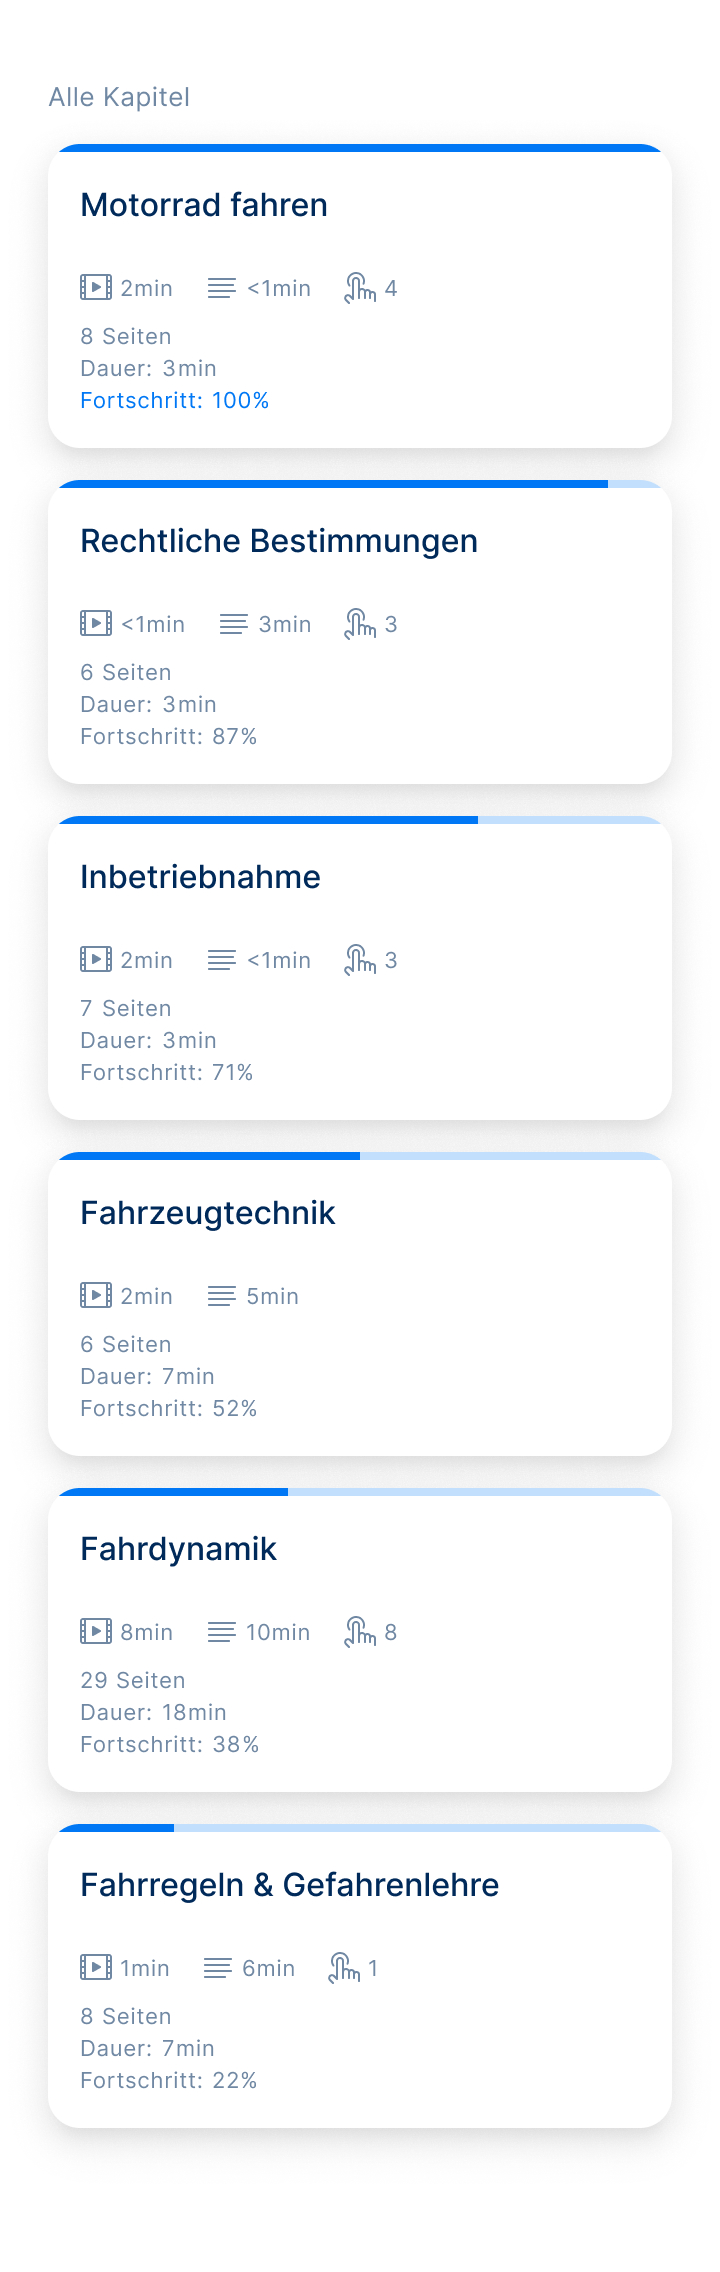Click the touch-hand icon in Motorrad fahren card
The height and width of the screenshot is (2272, 720).
(x=360, y=288)
